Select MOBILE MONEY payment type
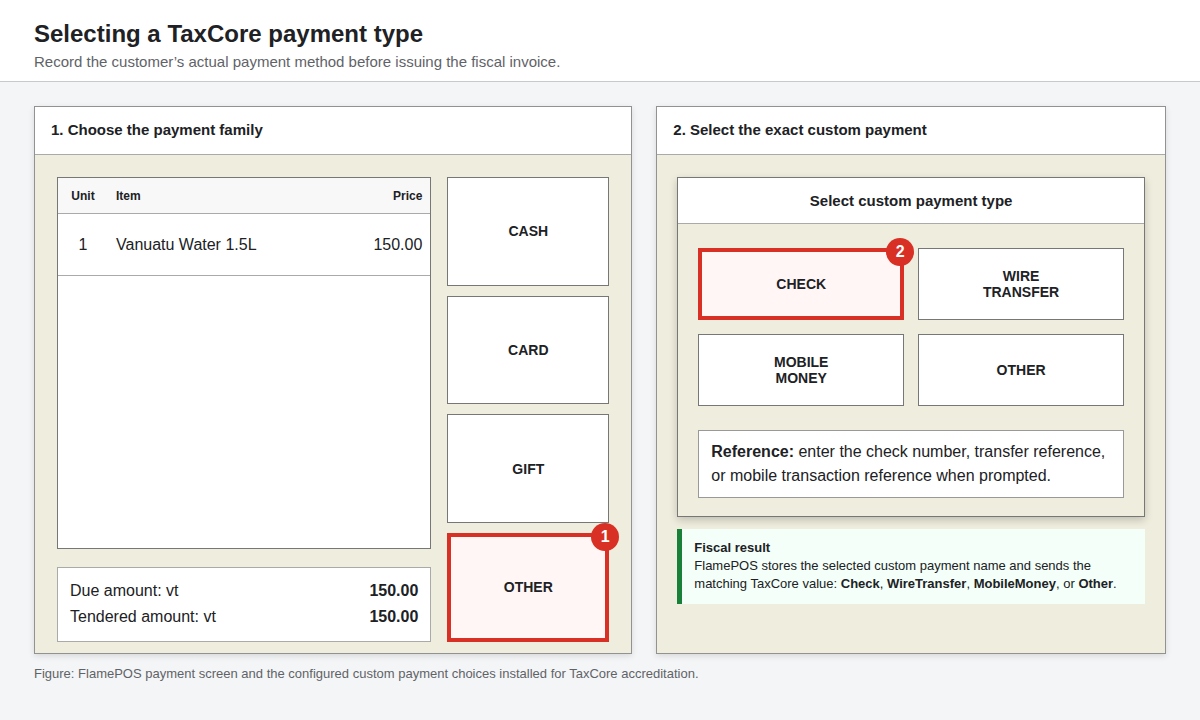Image resolution: width=1200 pixels, height=720 pixels. tap(801, 370)
